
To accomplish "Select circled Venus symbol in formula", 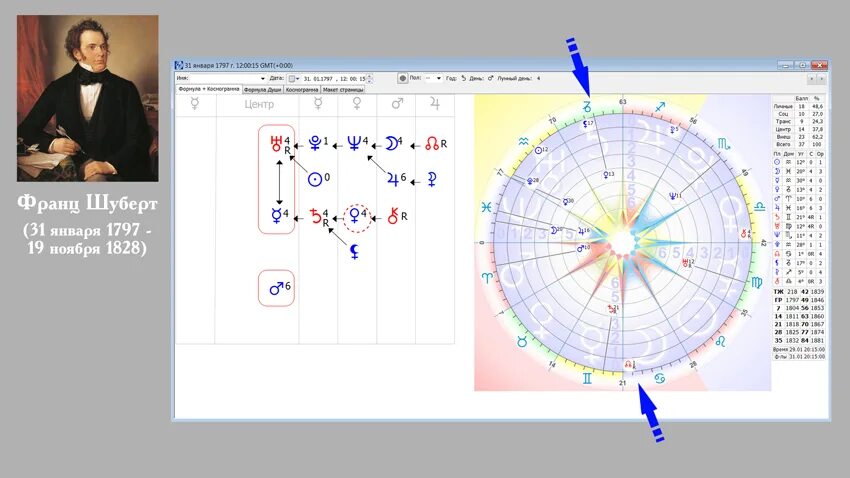I will [357, 217].
